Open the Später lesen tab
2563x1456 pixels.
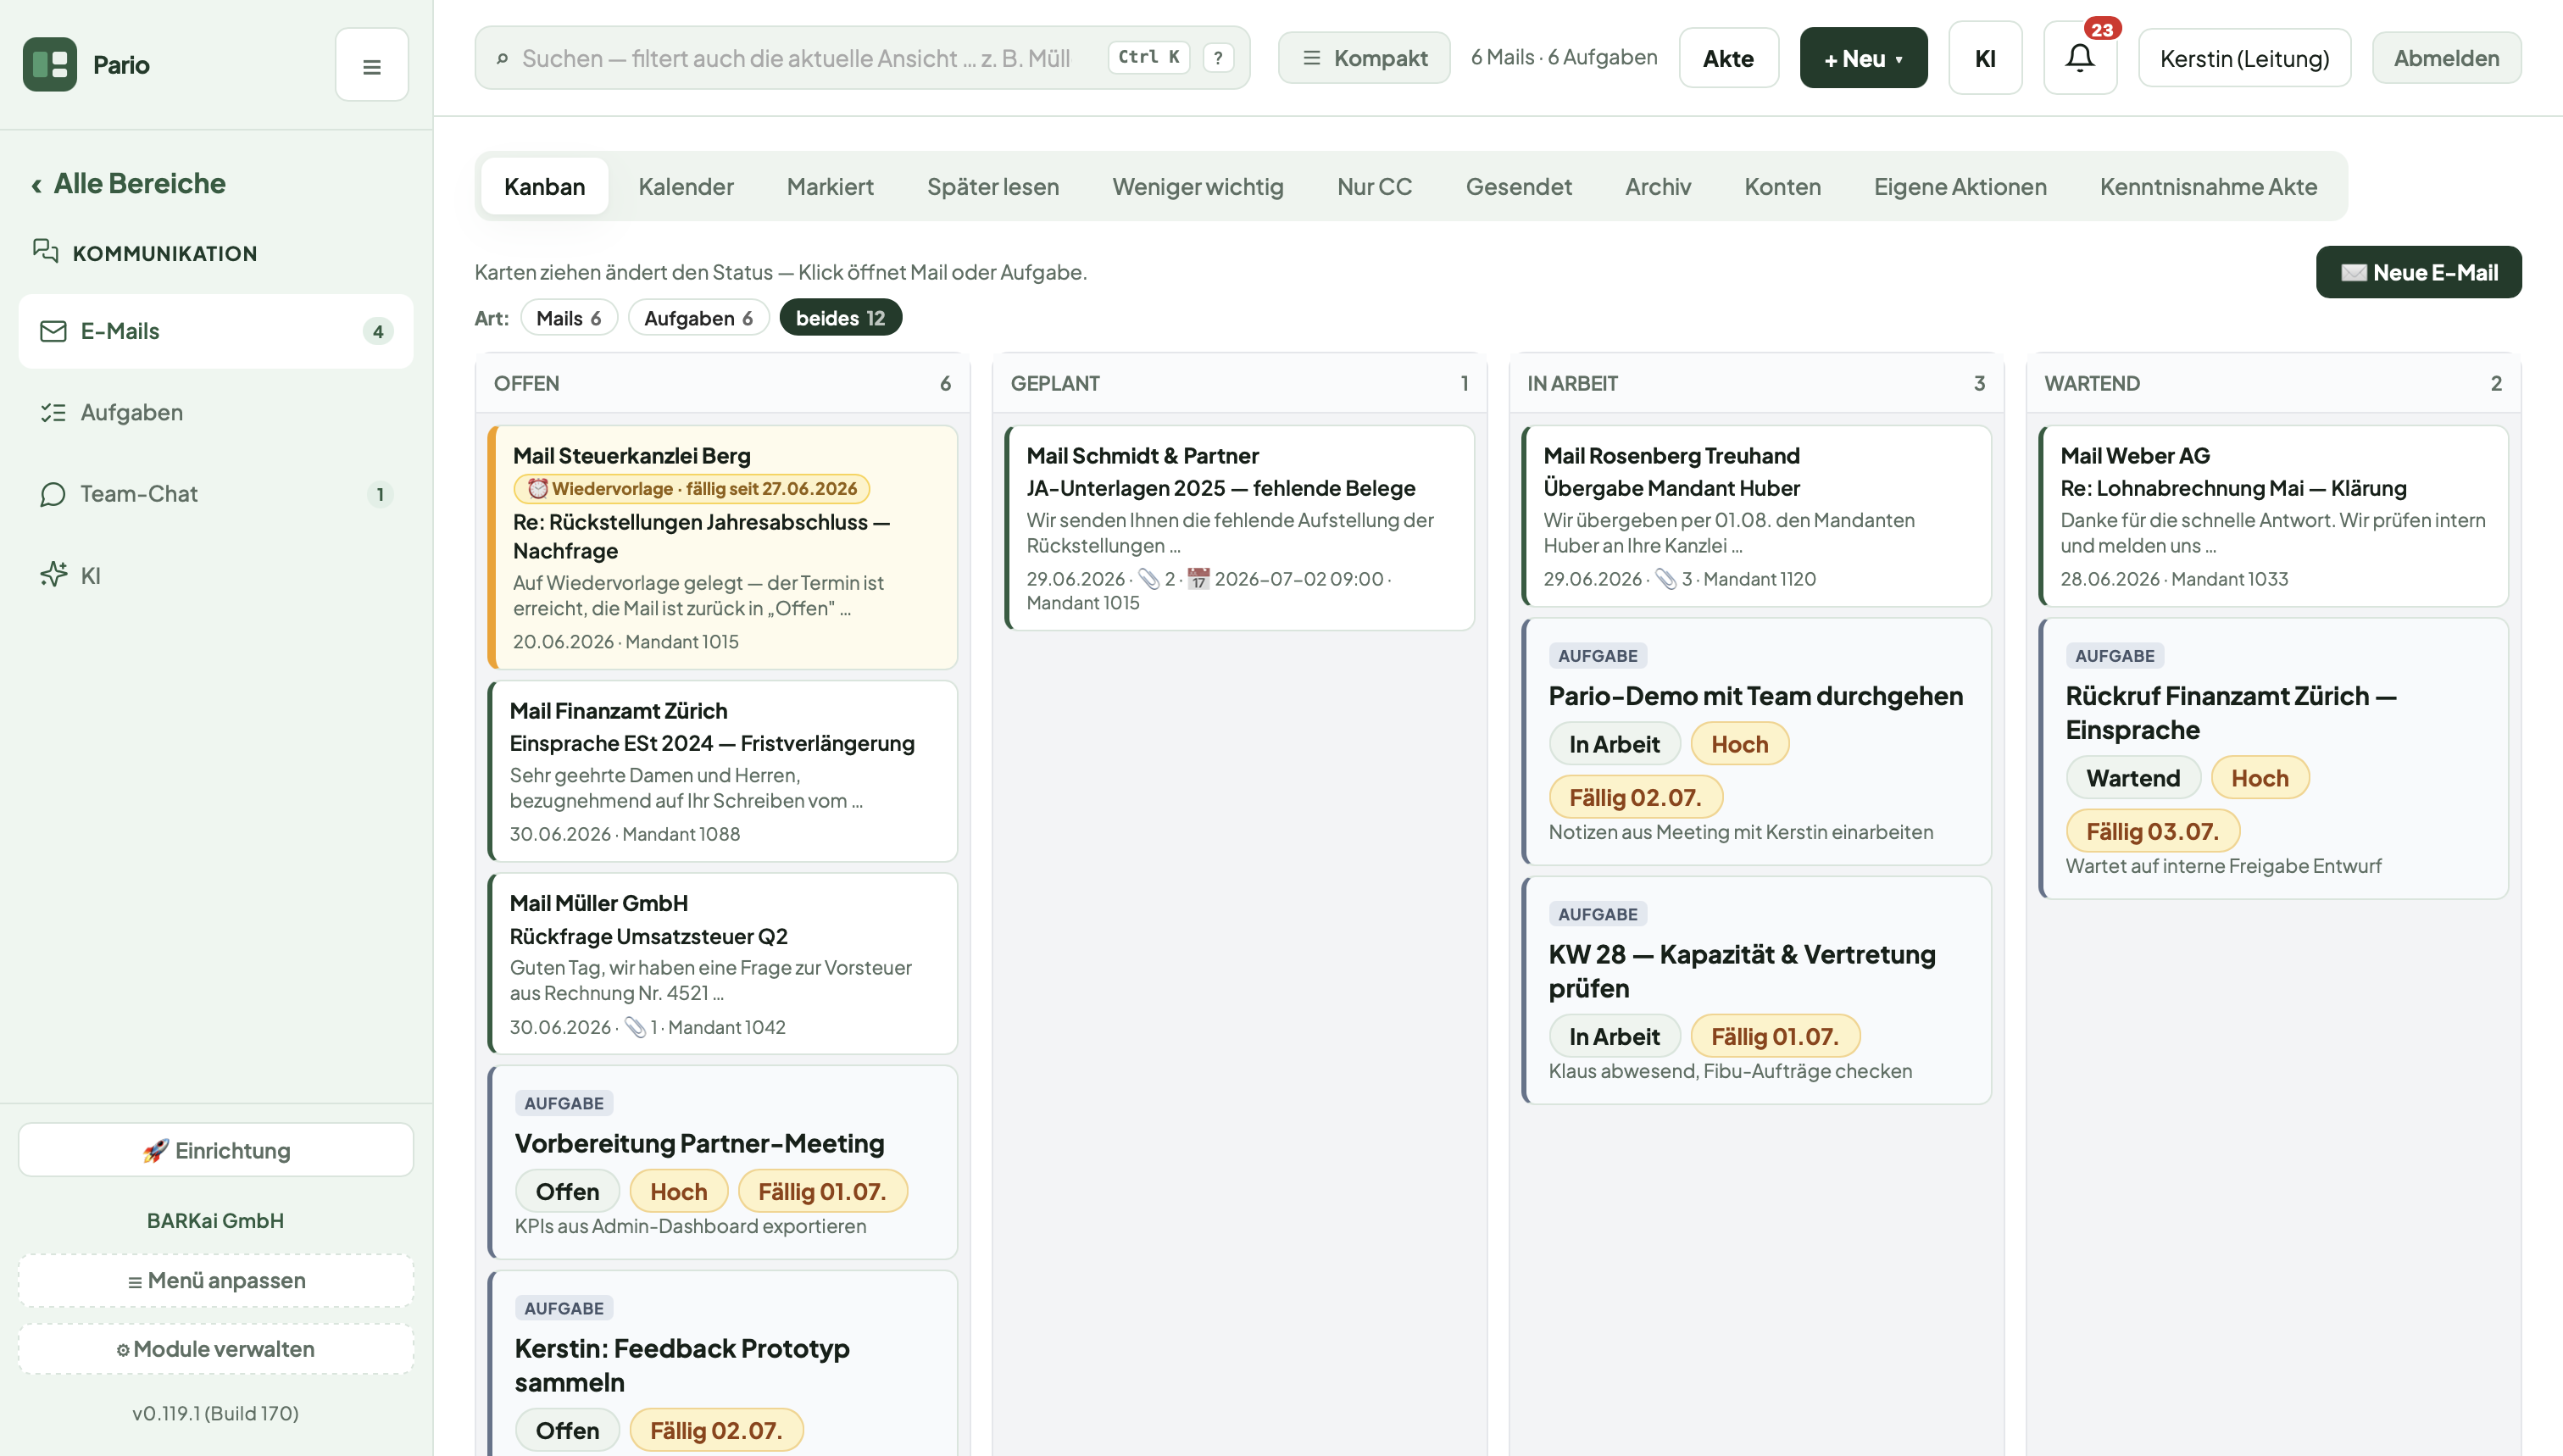coord(993,186)
